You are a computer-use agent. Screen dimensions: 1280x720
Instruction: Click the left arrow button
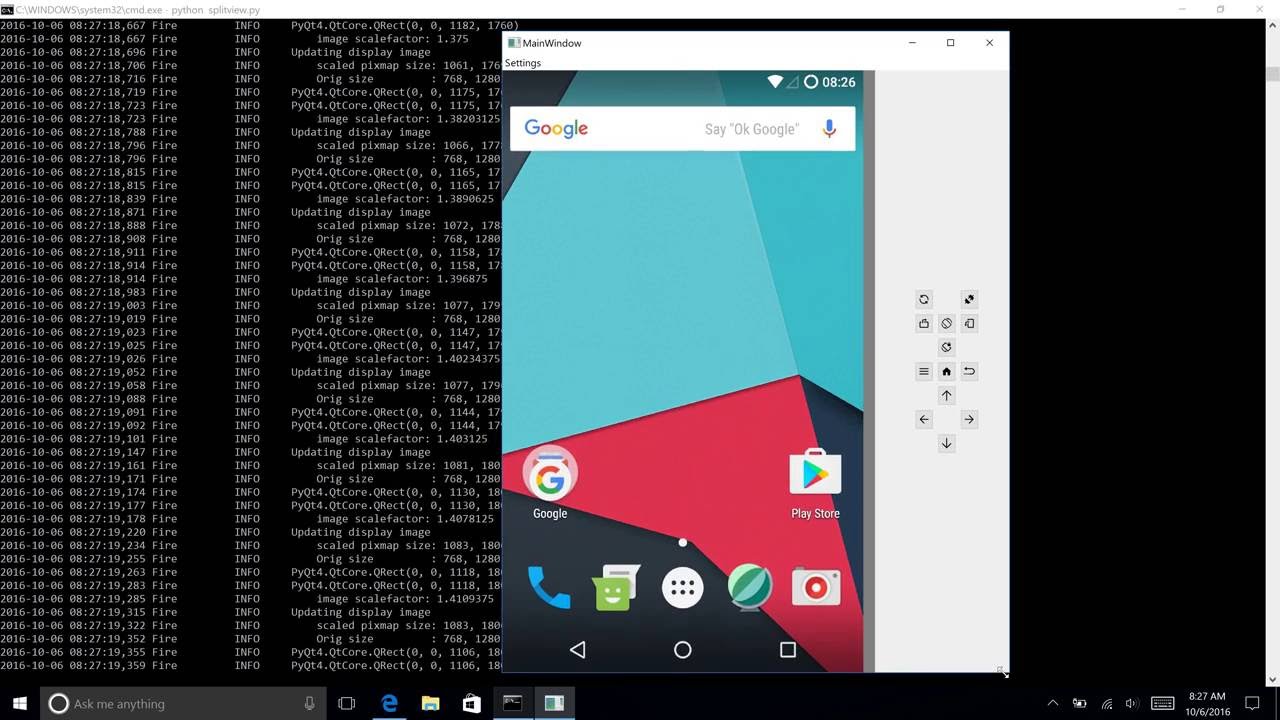(x=924, y=419)
